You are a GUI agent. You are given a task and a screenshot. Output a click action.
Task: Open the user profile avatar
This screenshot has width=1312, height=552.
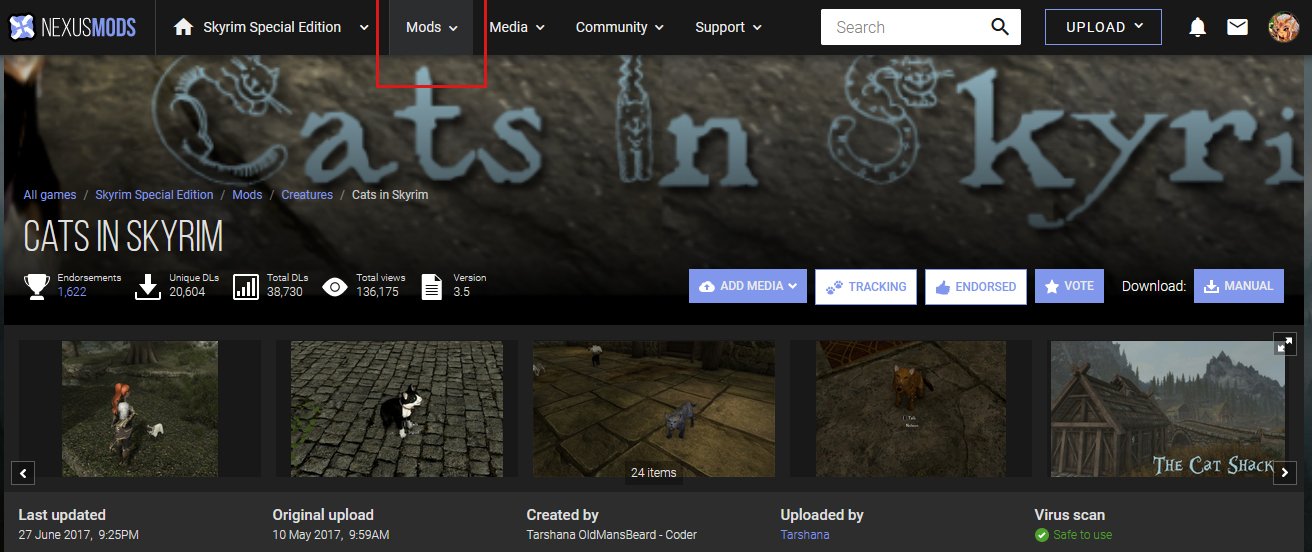(1282, 28)
